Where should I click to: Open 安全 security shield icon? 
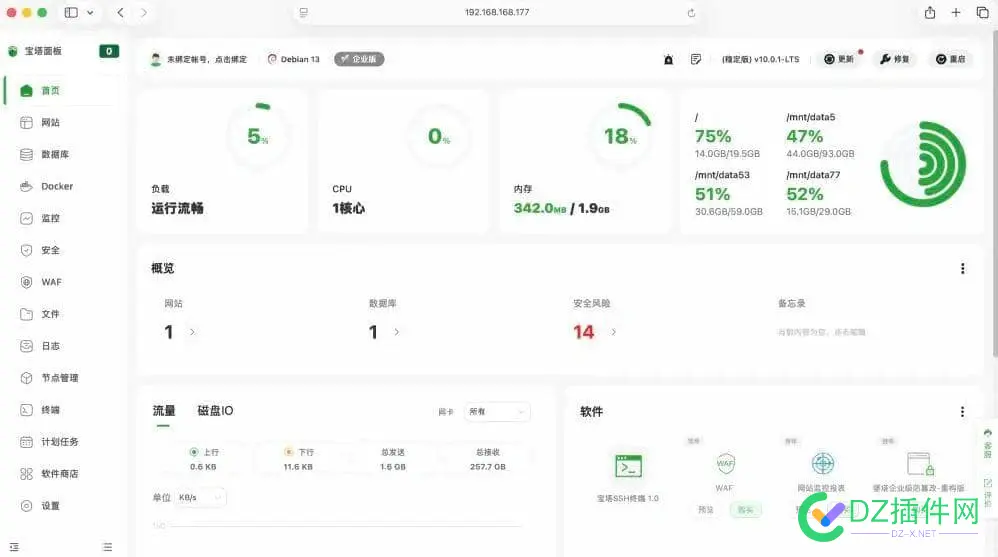tap(26, 250)
